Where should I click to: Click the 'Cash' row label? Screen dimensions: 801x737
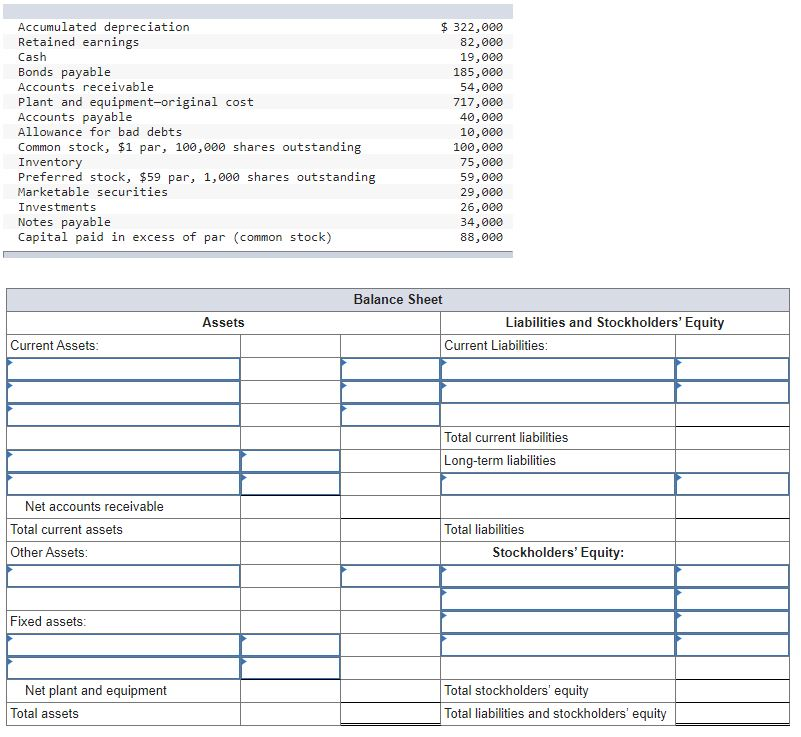pos(32,57)
